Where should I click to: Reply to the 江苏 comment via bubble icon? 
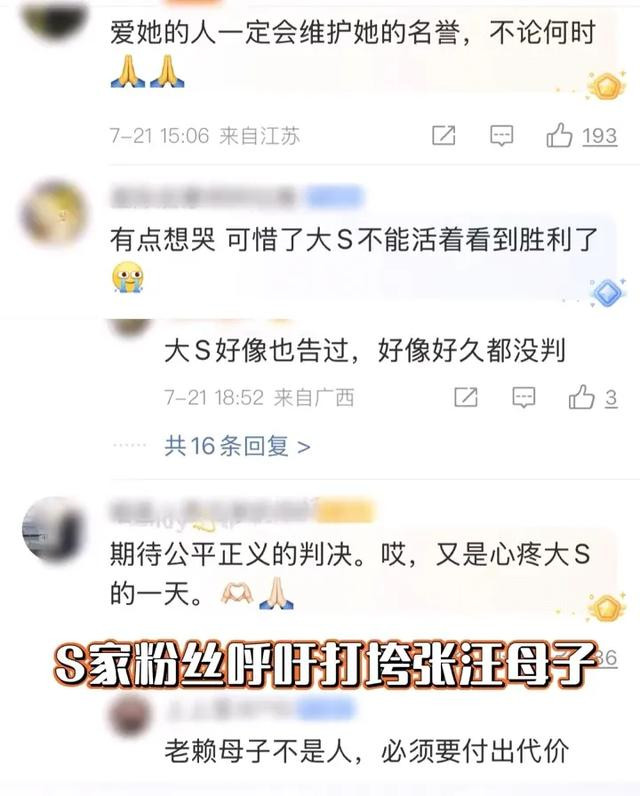pos(501,136)
